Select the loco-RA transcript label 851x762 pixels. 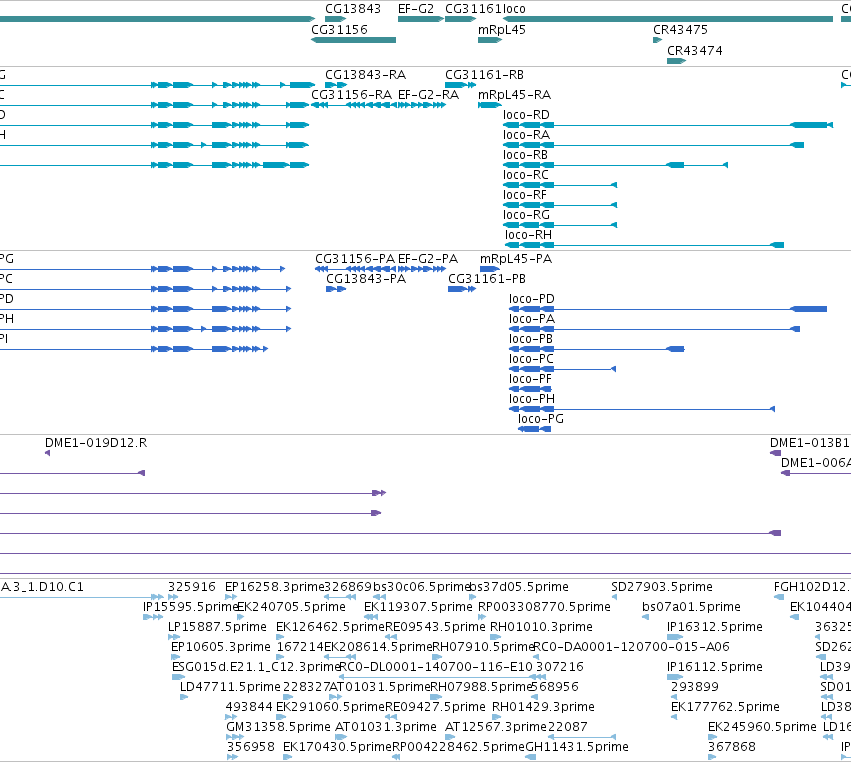click(x=526, y=135)
